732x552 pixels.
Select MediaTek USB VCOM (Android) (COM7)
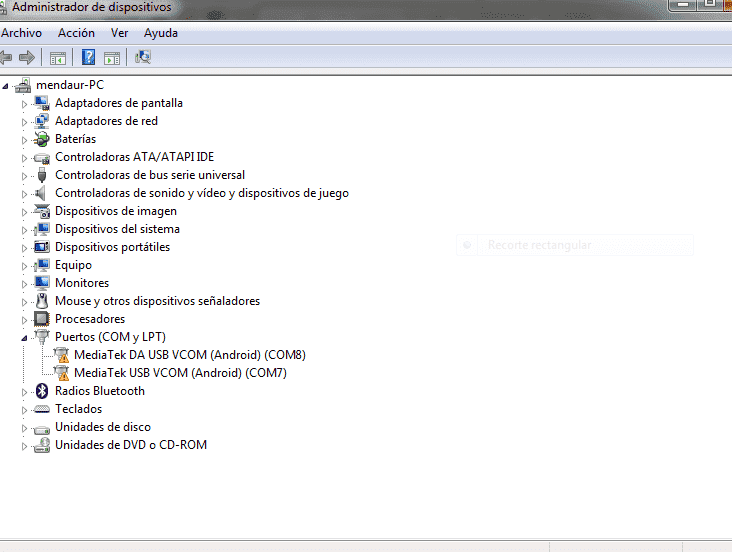180,373
